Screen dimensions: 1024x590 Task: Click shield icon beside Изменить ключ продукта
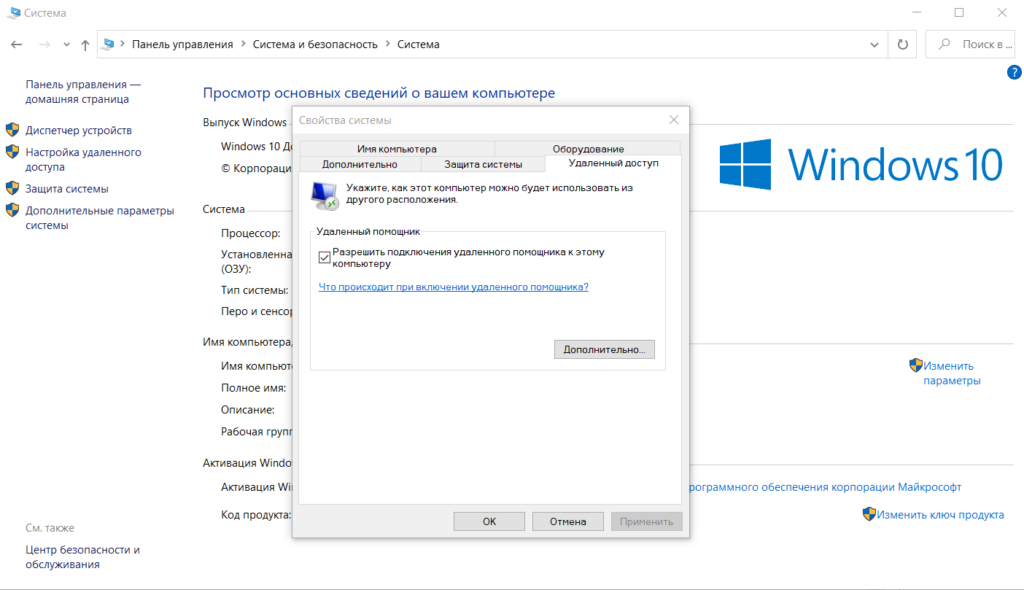(x=870, y=514)
